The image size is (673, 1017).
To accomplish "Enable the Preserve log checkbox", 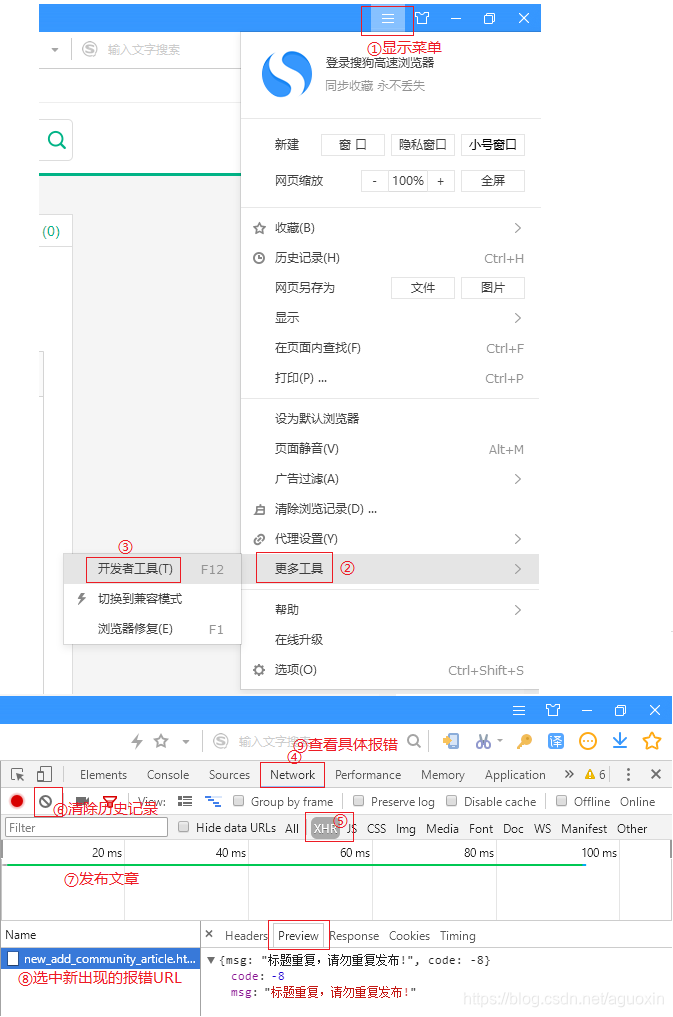I will (359, 801).
